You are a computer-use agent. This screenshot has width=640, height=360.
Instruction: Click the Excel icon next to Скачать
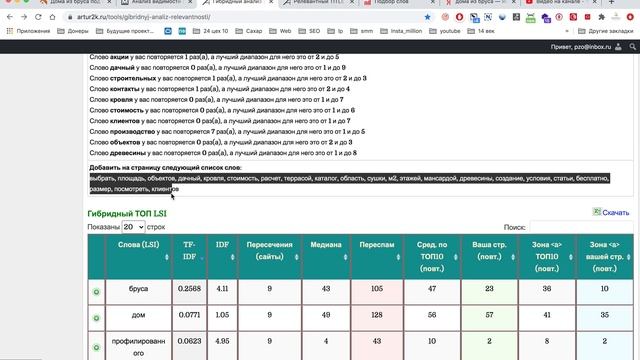click(x=596, y=211)
